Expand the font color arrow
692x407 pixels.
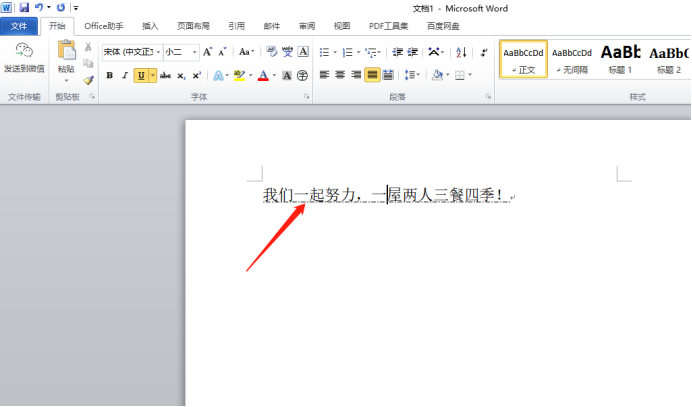tap(274, 75)
